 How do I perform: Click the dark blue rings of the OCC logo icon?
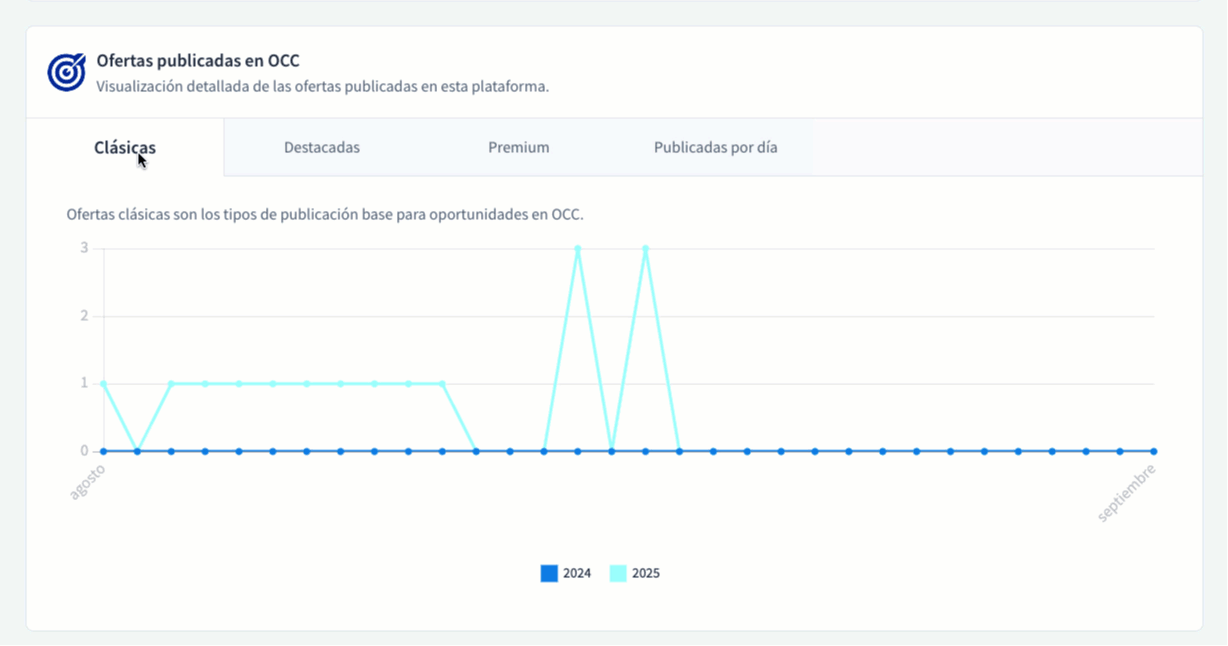(x=60, y=72)
